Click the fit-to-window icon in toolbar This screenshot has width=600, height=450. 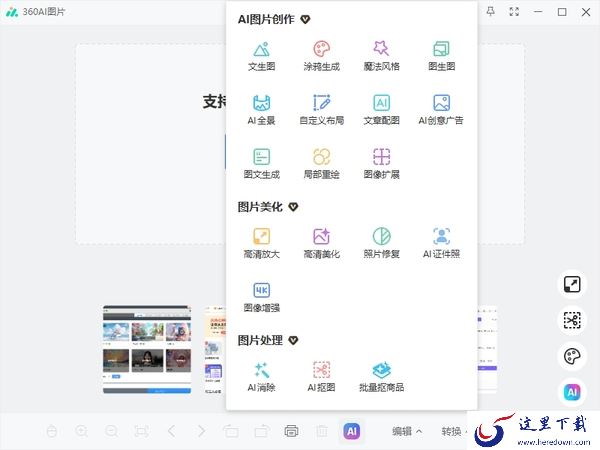142,431
